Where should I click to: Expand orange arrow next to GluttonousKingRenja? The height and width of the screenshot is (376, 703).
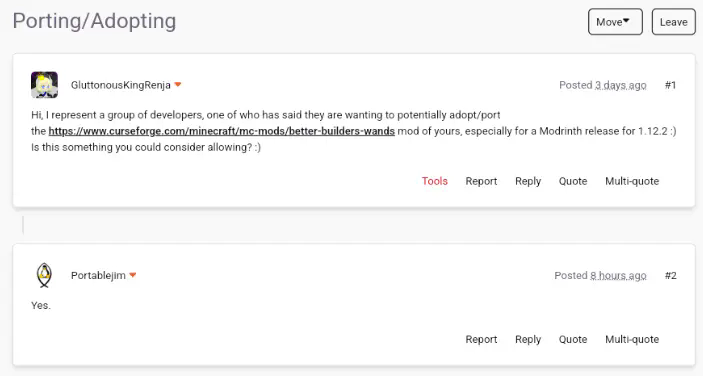click(178, 85)
